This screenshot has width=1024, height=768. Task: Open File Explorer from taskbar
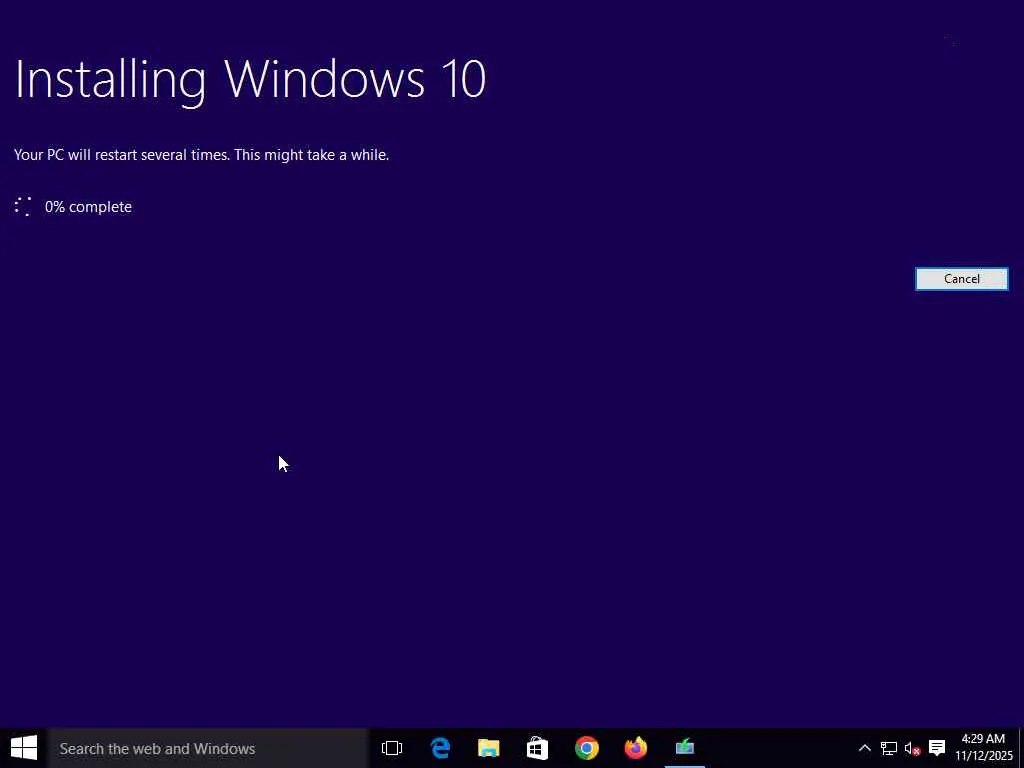pos(488,748)
